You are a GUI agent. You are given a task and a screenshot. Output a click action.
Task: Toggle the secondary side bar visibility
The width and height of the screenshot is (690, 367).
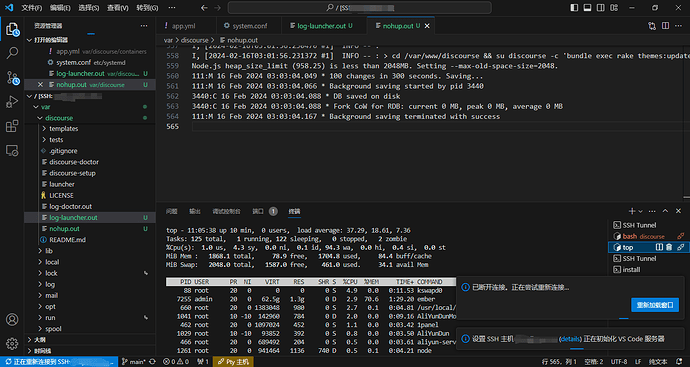click(600, 7)
